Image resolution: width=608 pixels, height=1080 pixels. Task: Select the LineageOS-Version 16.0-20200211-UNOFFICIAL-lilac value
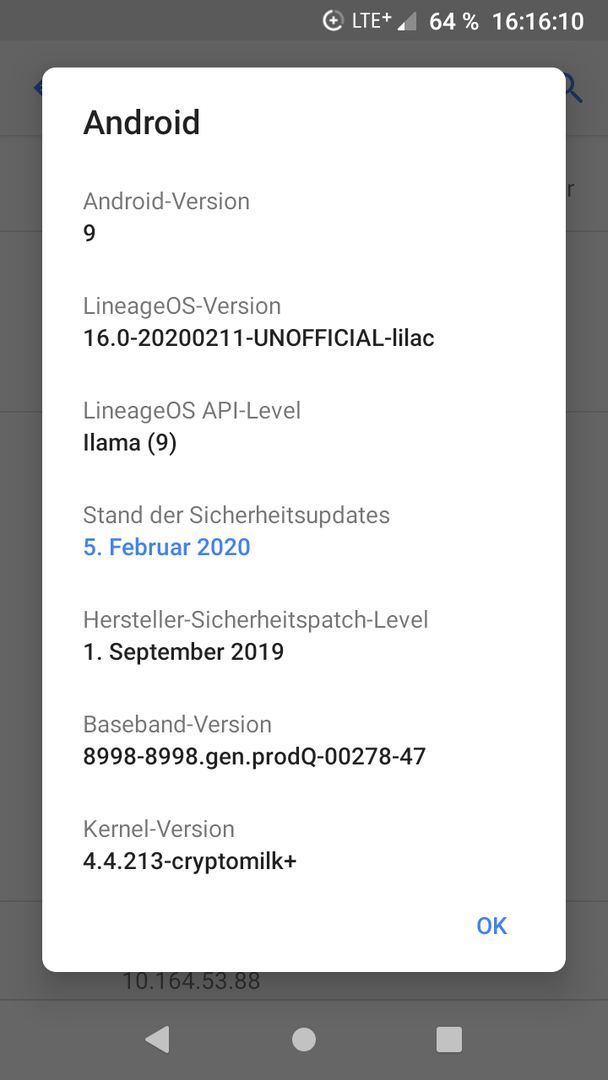tap(259, 338)
